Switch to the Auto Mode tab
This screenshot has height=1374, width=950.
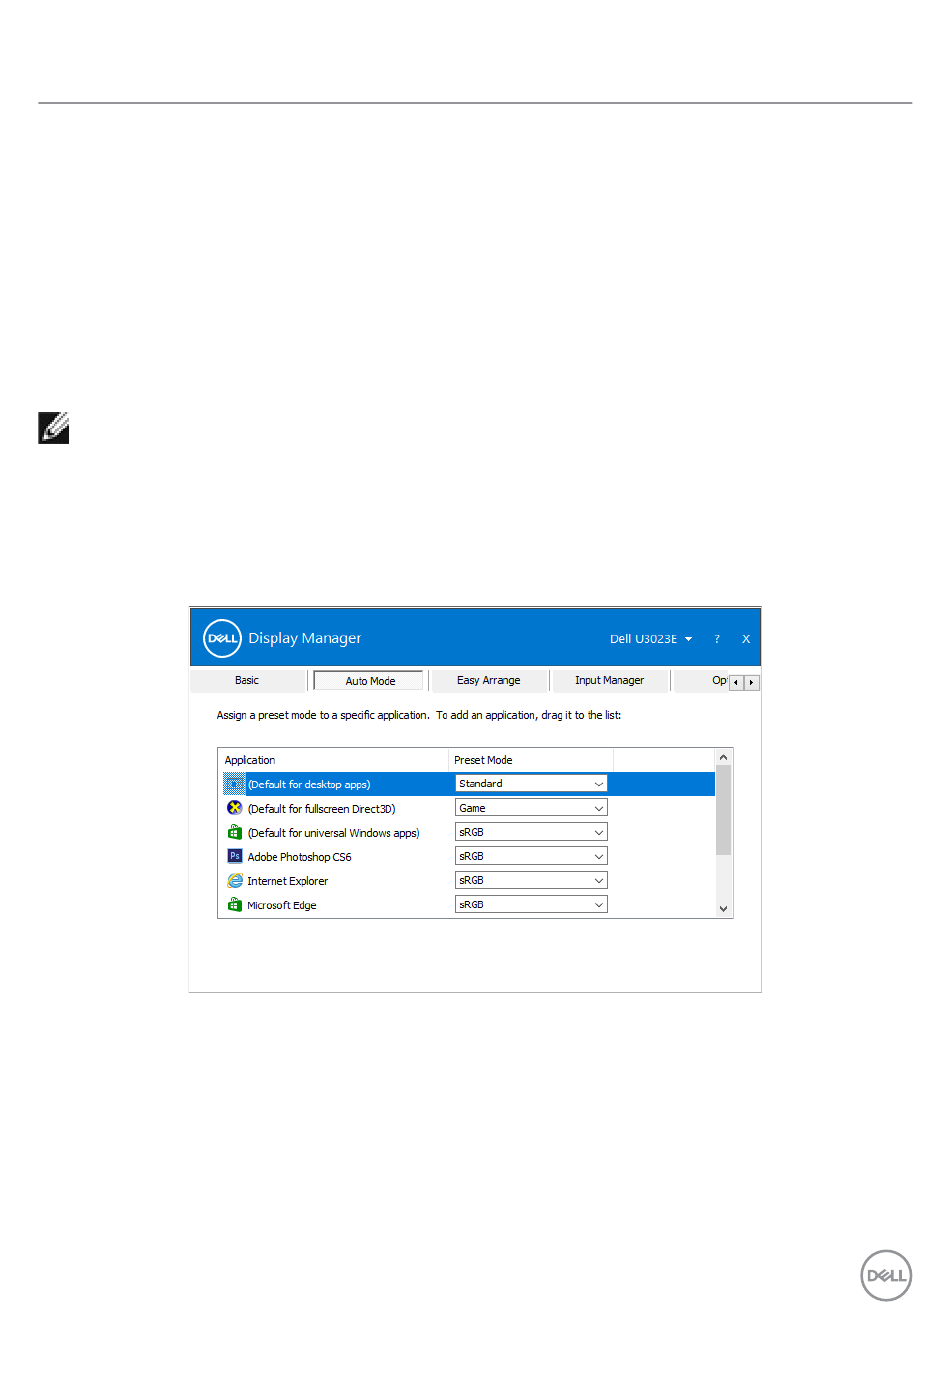pos(370,681)
